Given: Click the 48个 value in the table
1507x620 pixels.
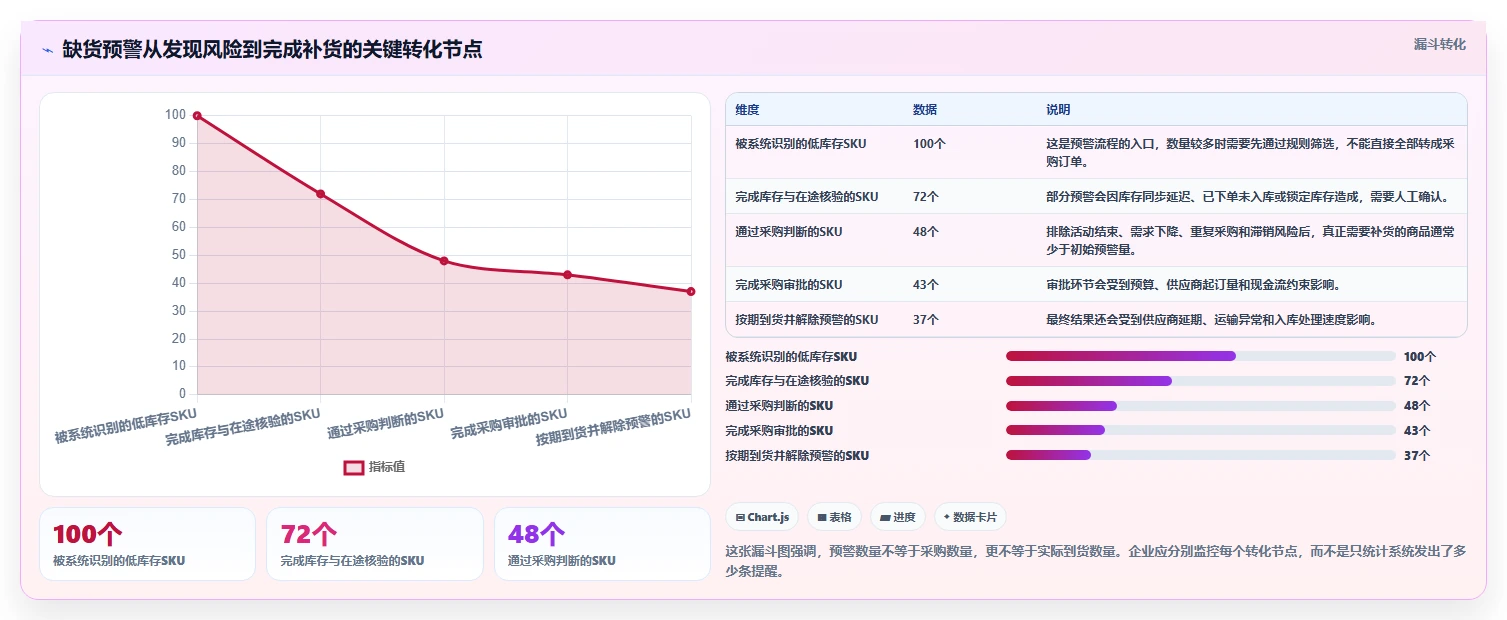Looking at the screenshot, I should [926, 232].
